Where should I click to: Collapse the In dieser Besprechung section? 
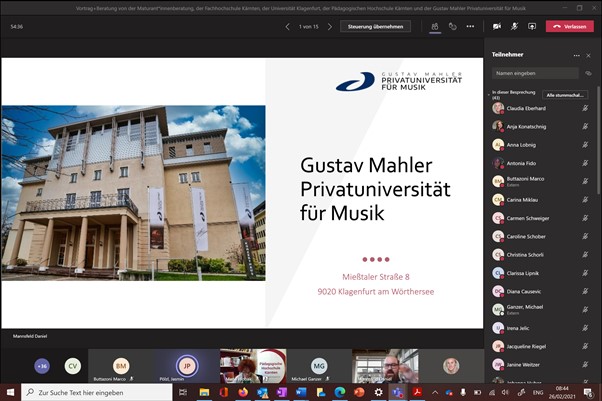(x=489, y=94)
